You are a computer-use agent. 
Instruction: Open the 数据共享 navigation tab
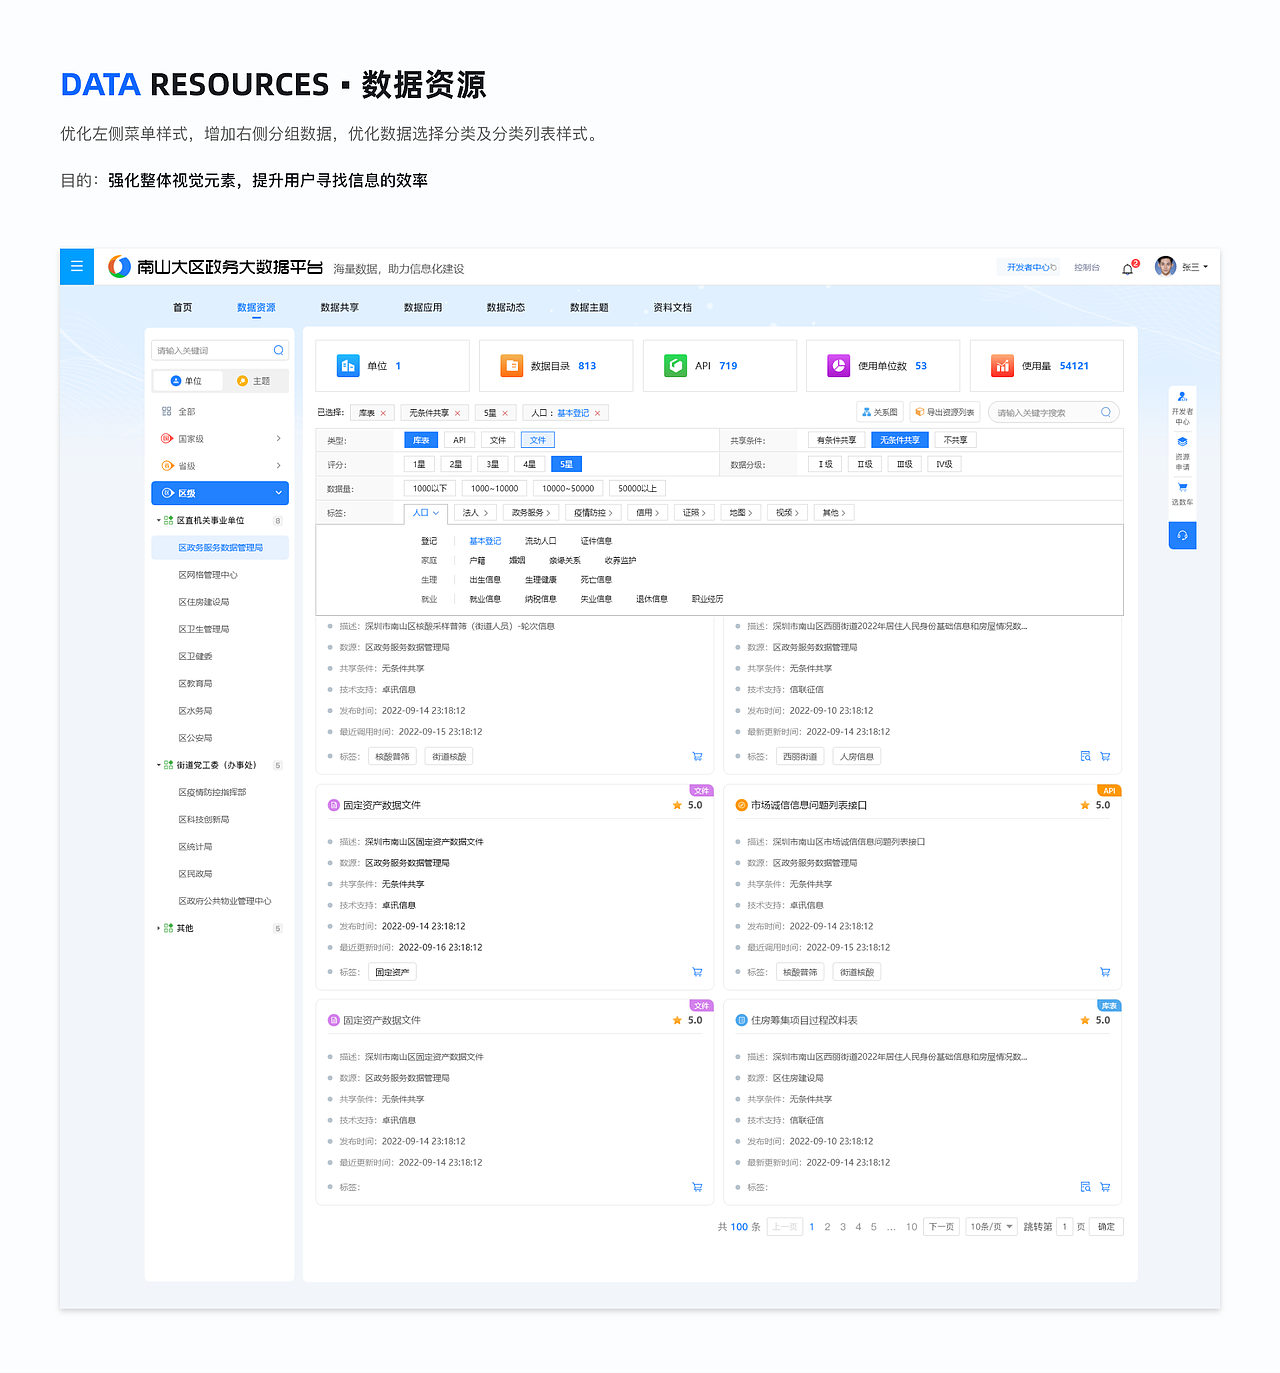[x=340, y=308]
